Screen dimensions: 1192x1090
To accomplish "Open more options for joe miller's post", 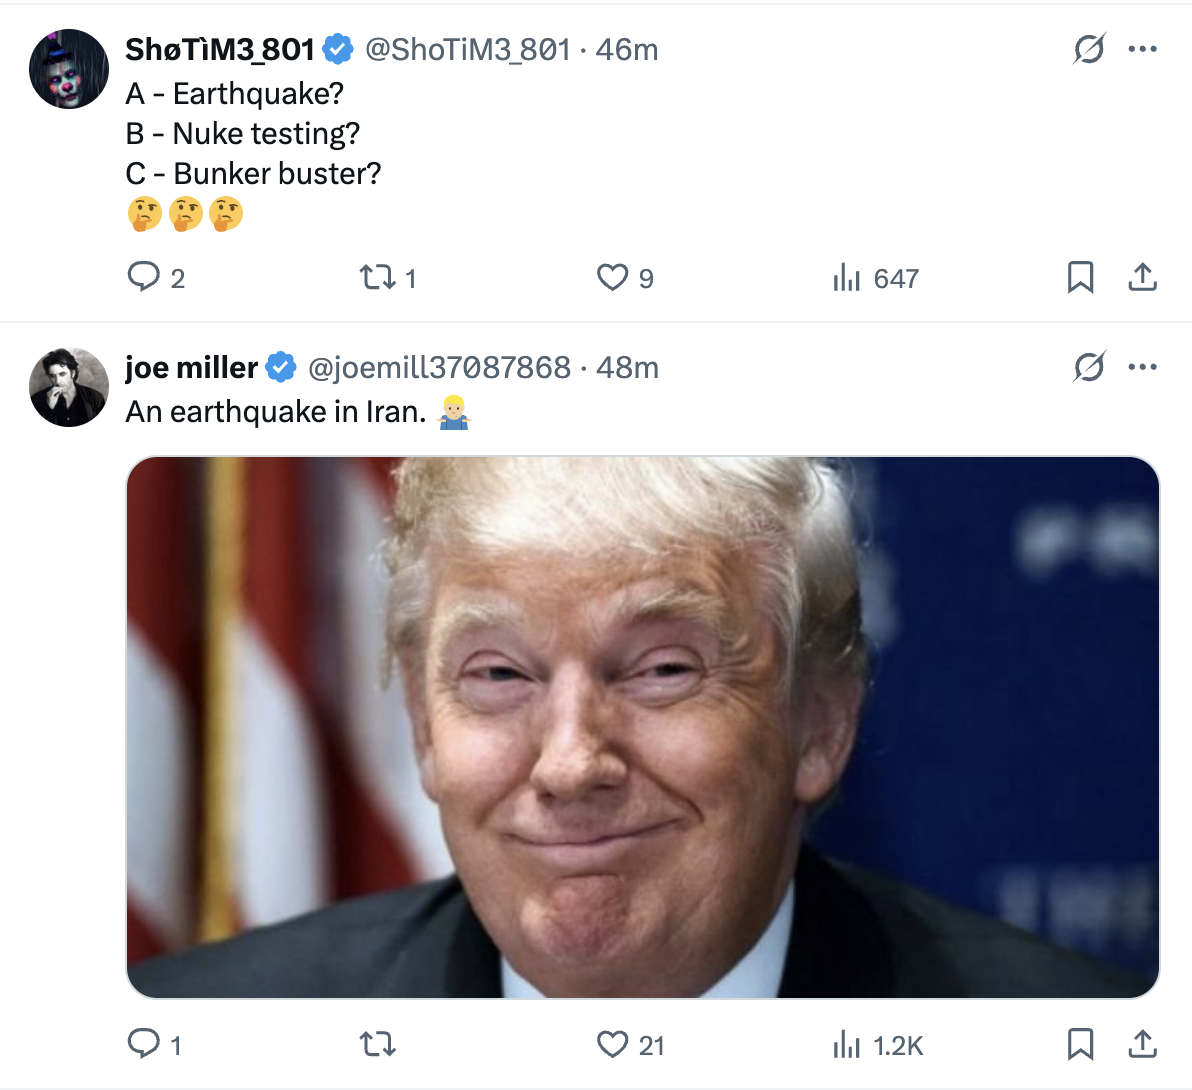I will tap(1142, 368).
